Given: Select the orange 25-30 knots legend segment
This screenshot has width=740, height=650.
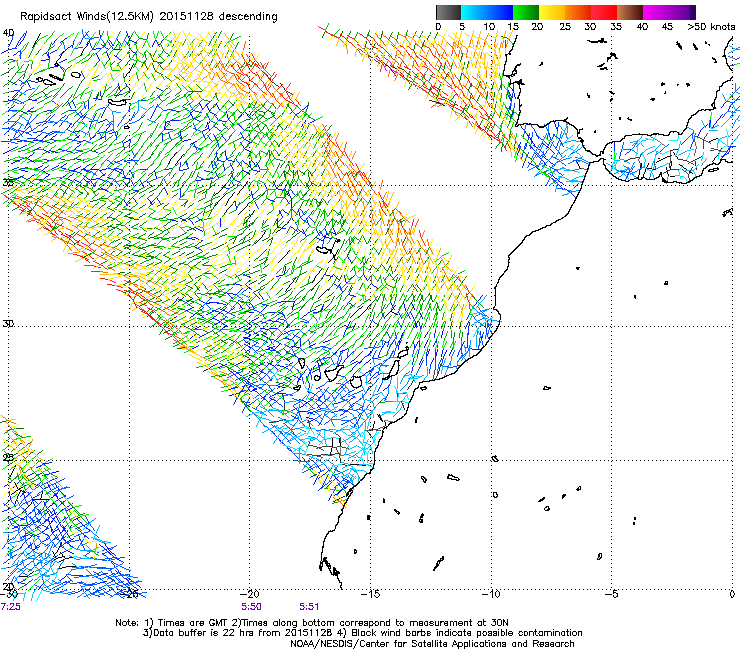Looking at the screenshot, I should [578, 12].
